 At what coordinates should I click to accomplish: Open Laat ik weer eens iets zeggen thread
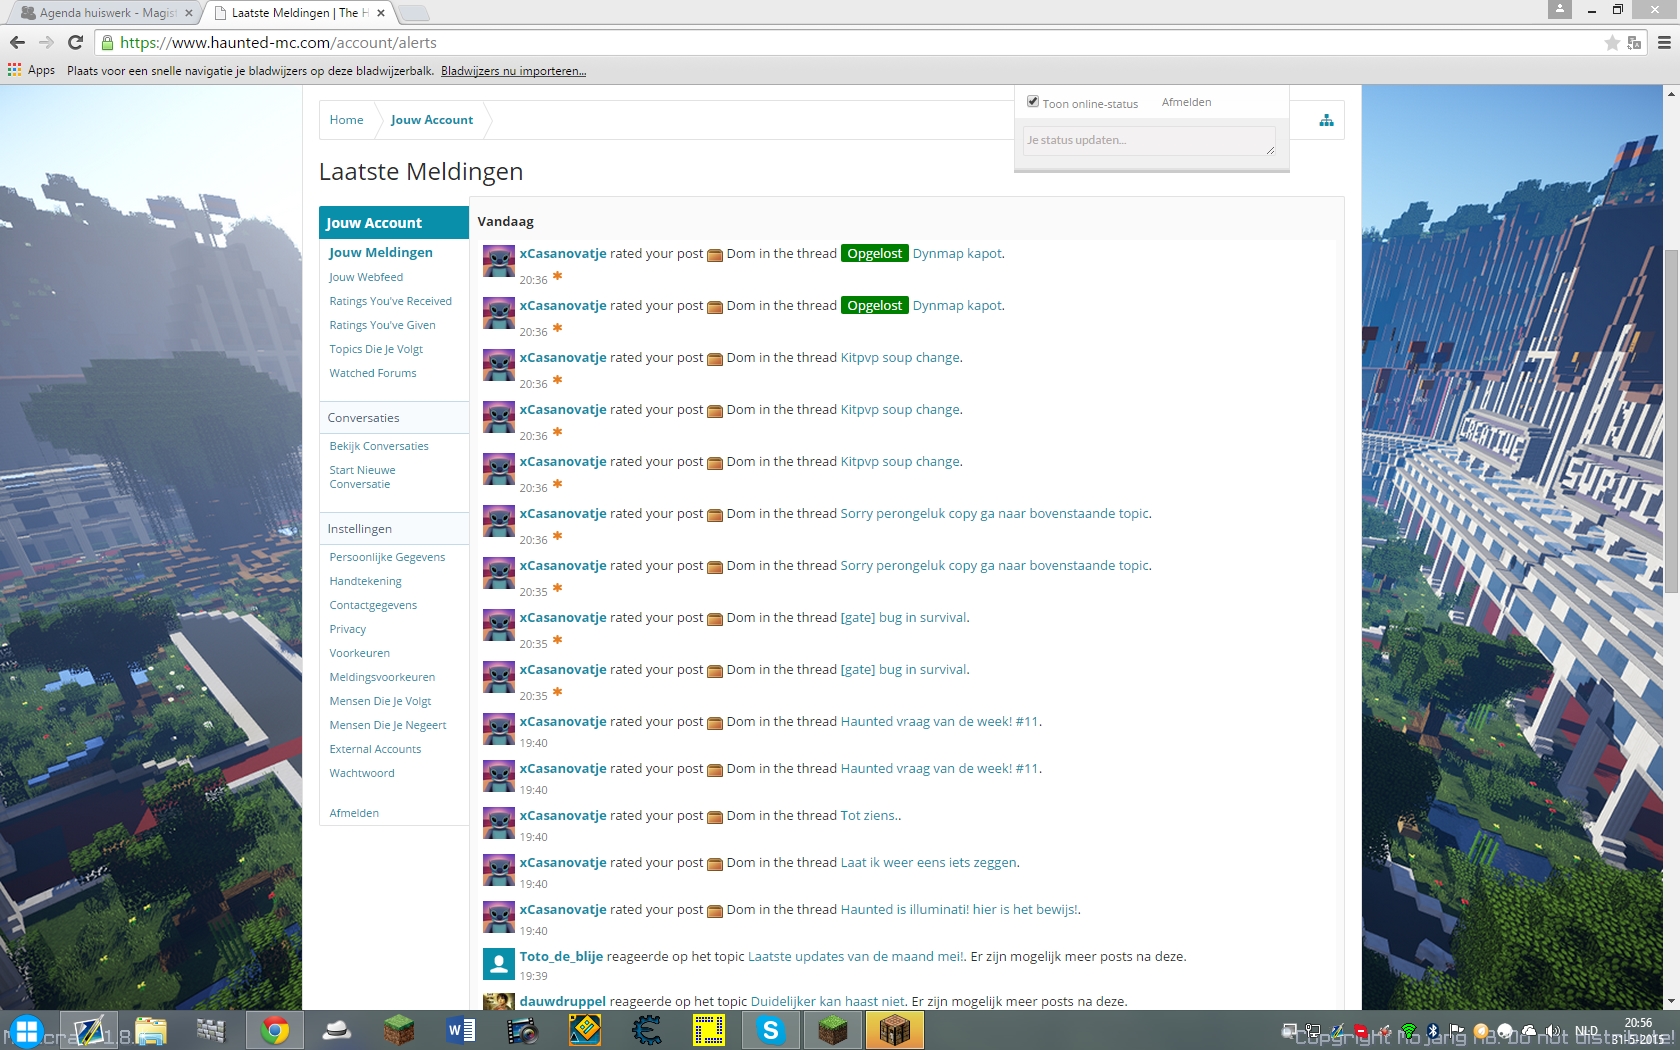(928, 863)
